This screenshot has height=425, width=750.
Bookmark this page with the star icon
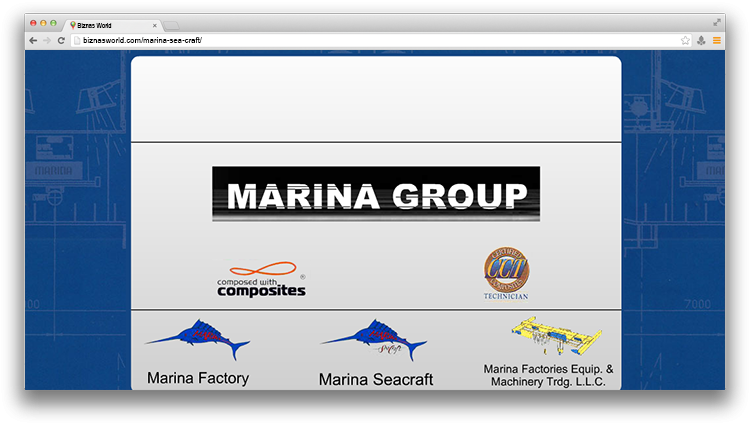[x=685, y=40]
